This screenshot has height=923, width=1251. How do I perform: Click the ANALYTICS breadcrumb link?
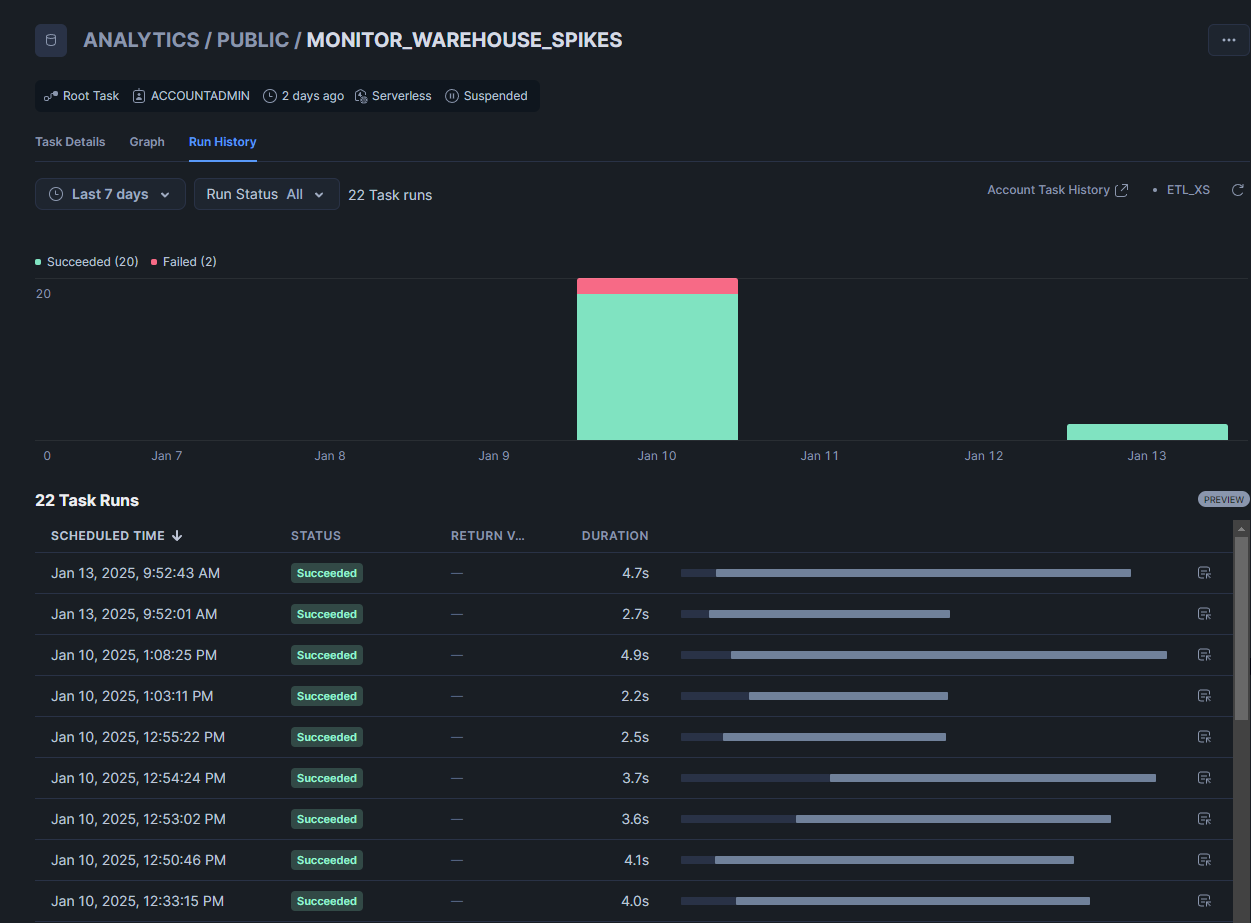pyautogui.click(x=141, y=40)
